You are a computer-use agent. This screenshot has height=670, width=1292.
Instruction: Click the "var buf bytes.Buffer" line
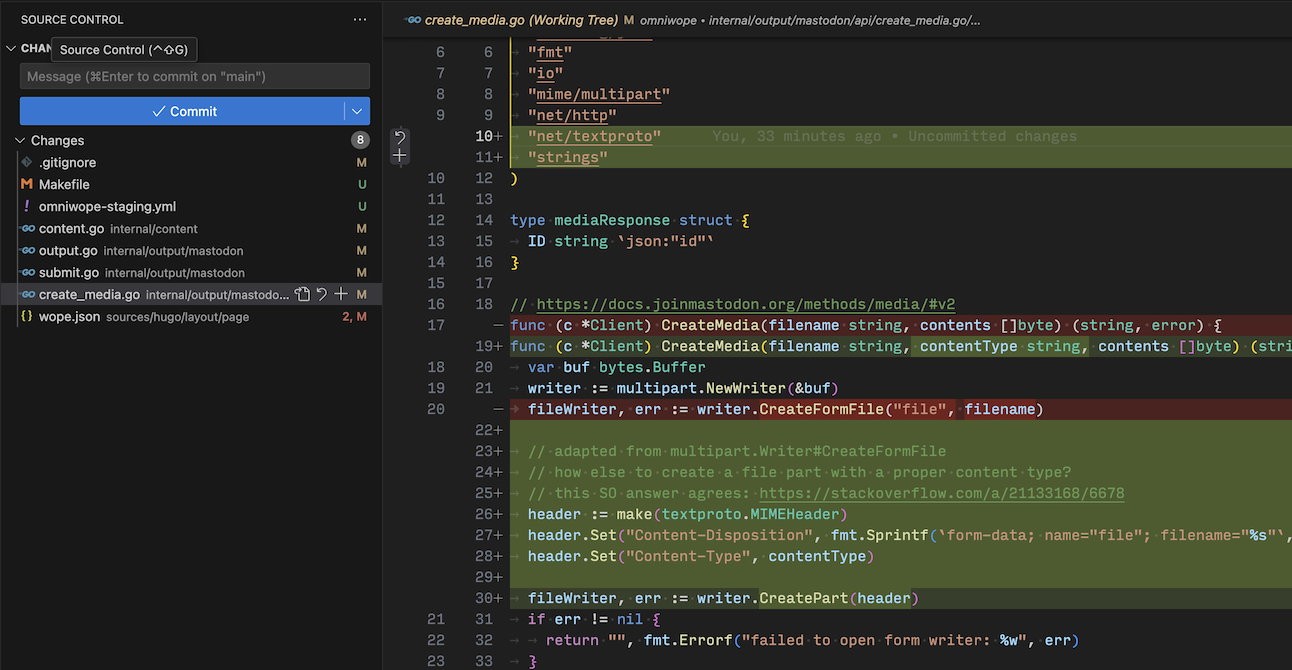pos(617,367)
